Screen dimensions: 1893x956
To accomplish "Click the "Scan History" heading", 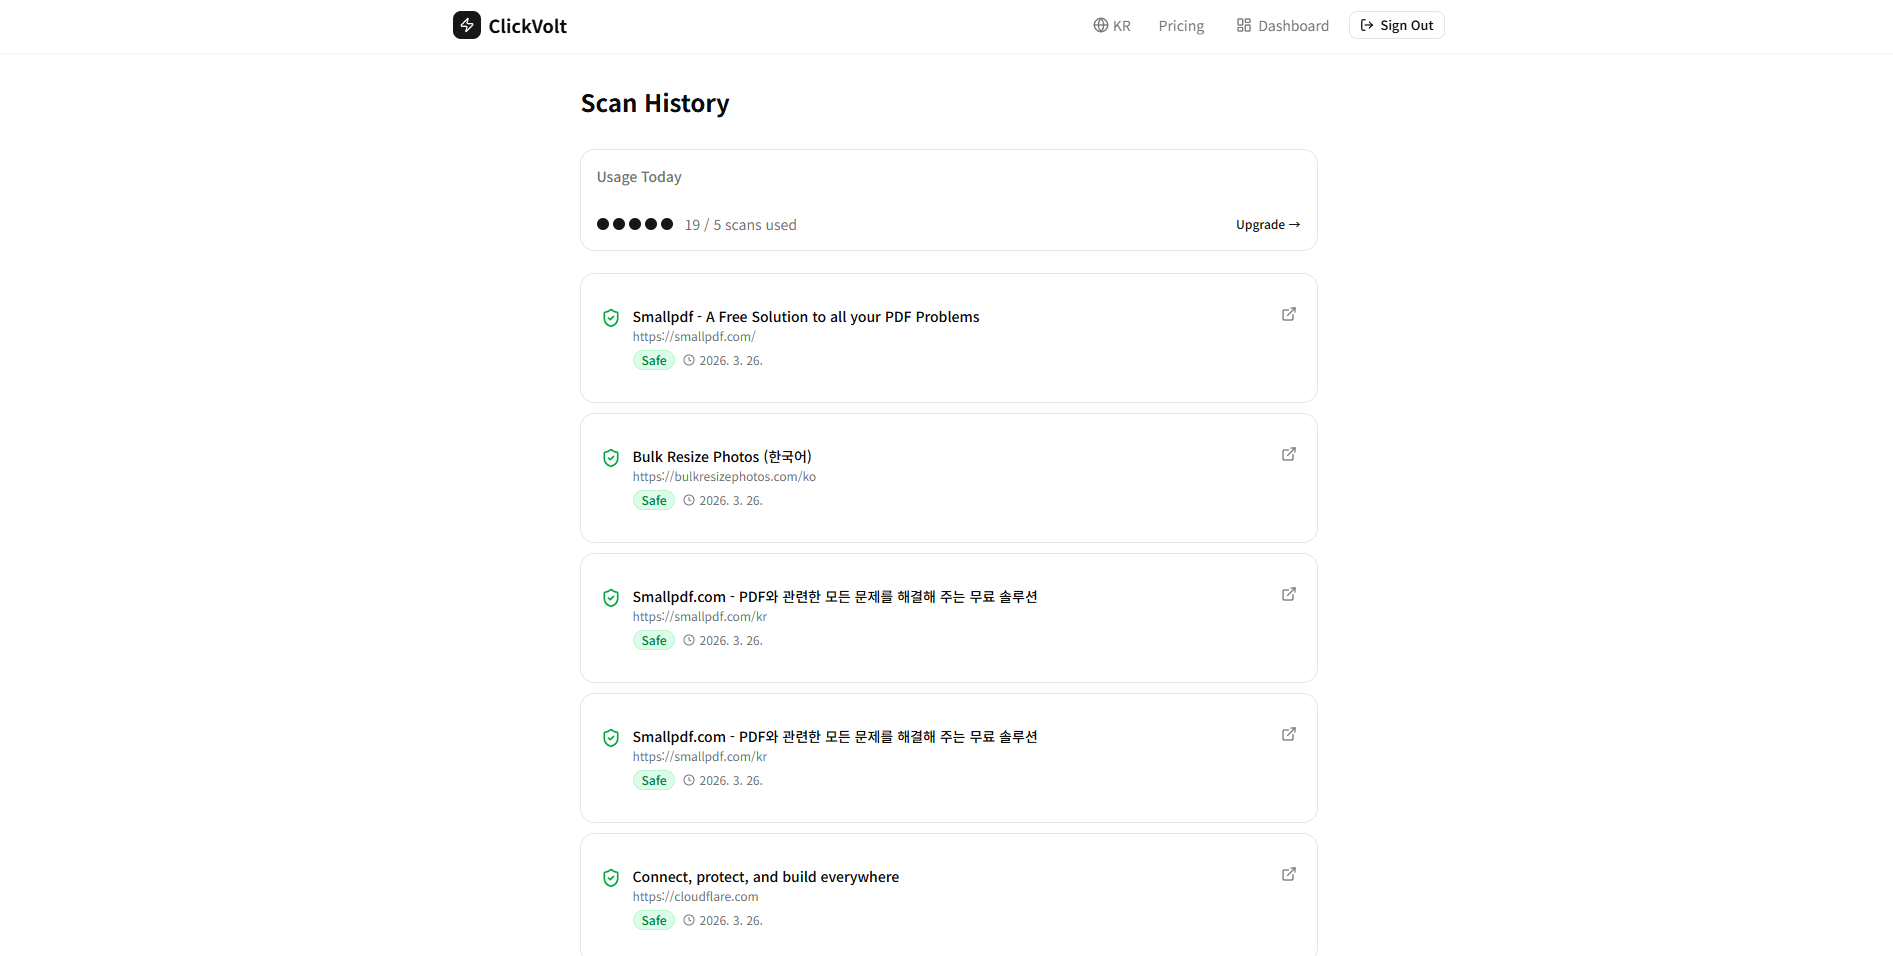I will coord(655,104).
